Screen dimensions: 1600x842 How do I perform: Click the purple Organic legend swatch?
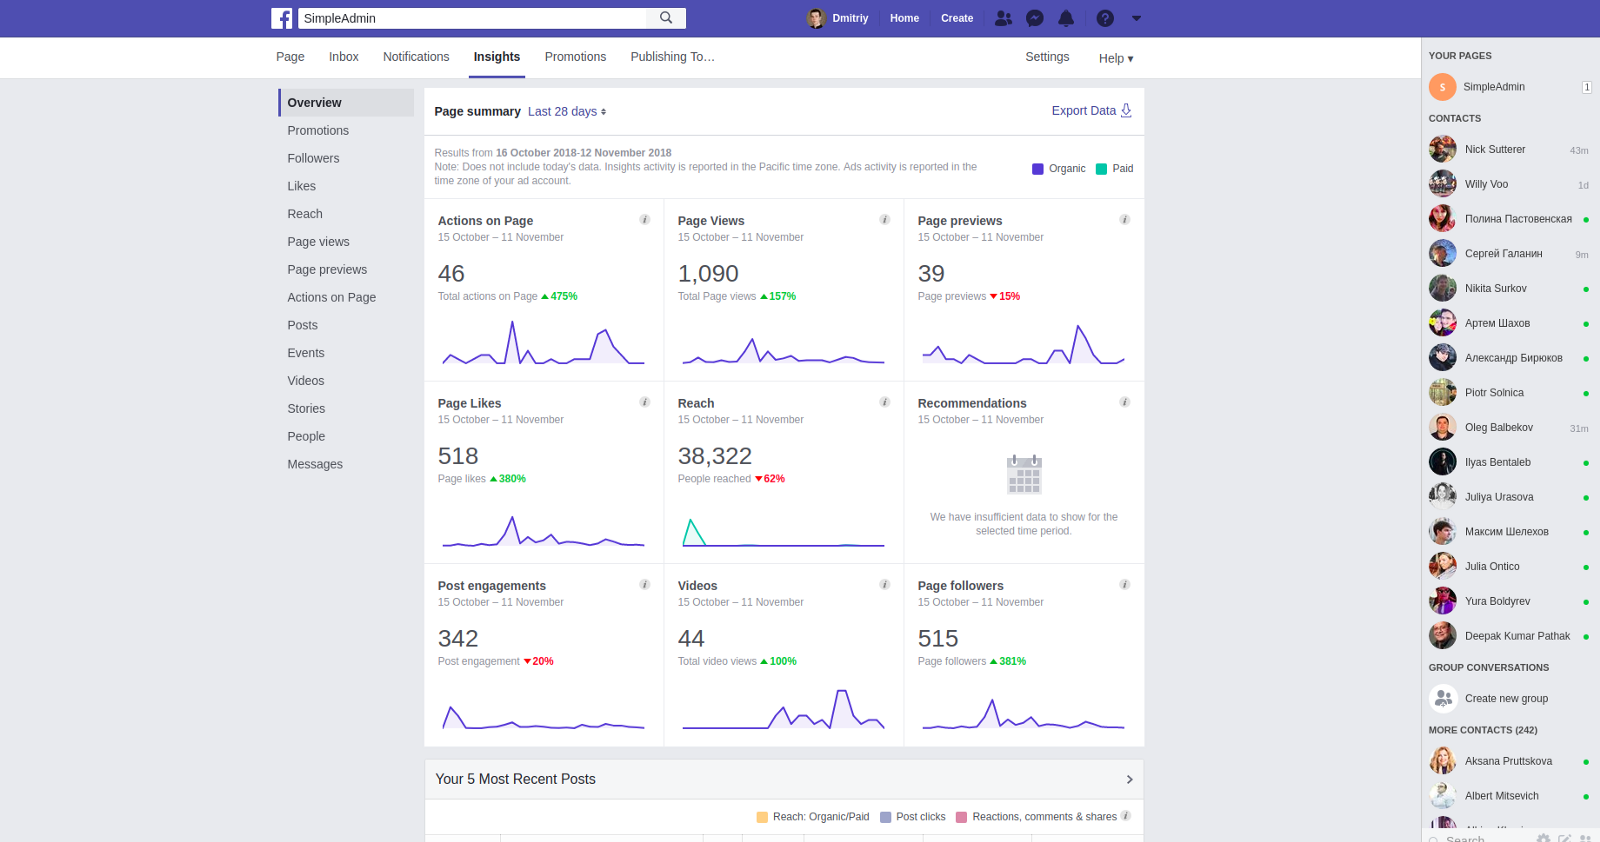click(x=1038, y=169)
